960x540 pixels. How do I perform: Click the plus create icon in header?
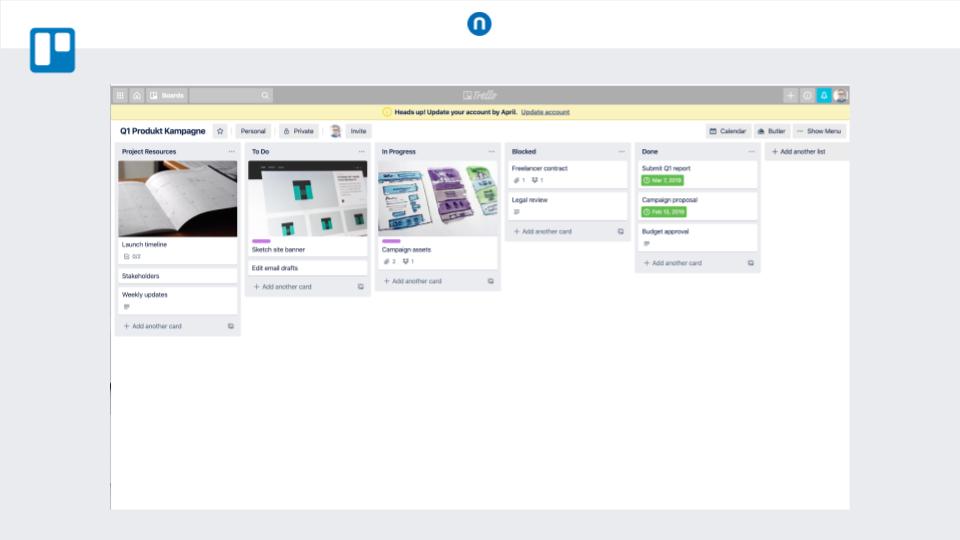coord(790,96)
